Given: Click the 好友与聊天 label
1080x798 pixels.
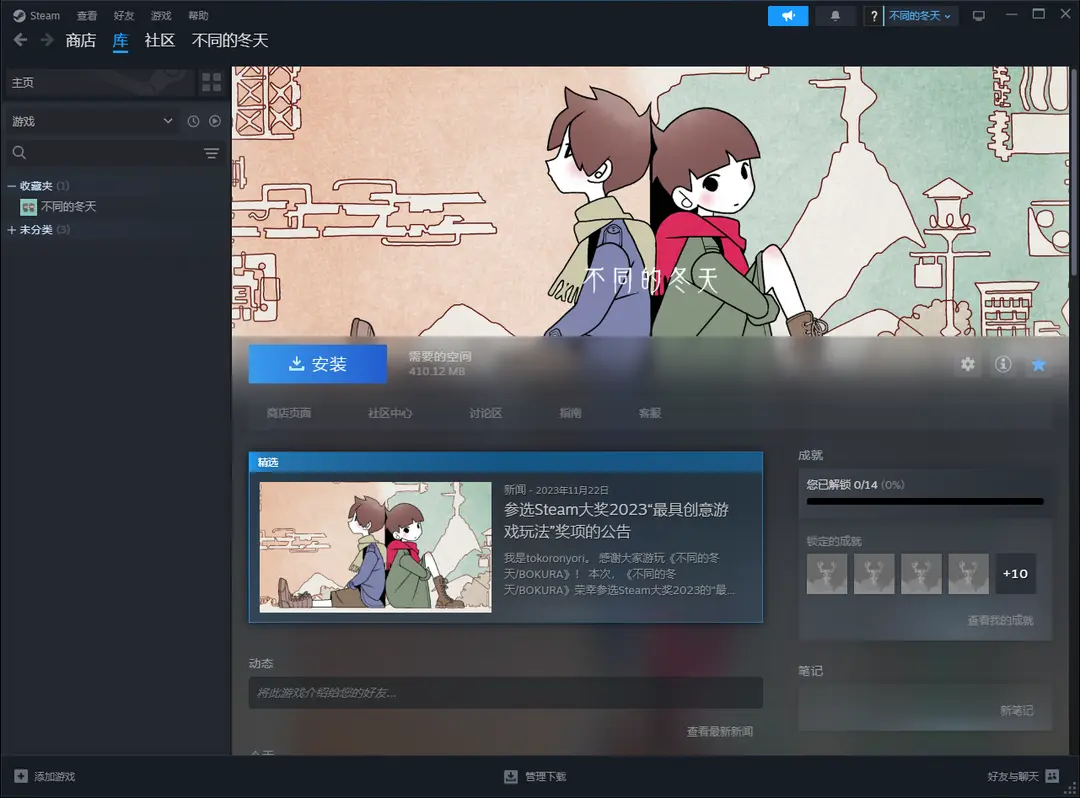Looking at the screenshot, I should [x=1012, y=777].
